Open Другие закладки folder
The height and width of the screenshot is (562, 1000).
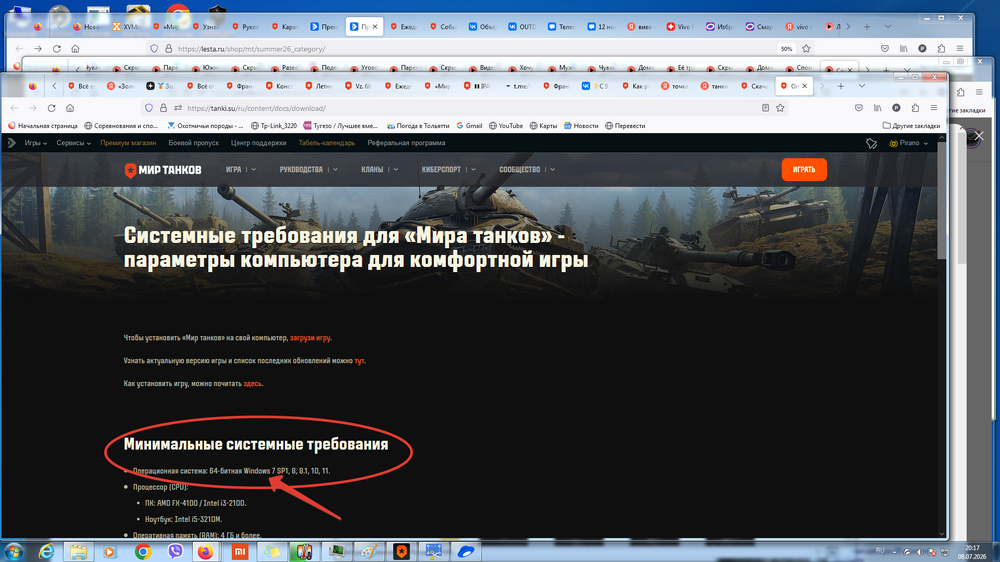911,126
